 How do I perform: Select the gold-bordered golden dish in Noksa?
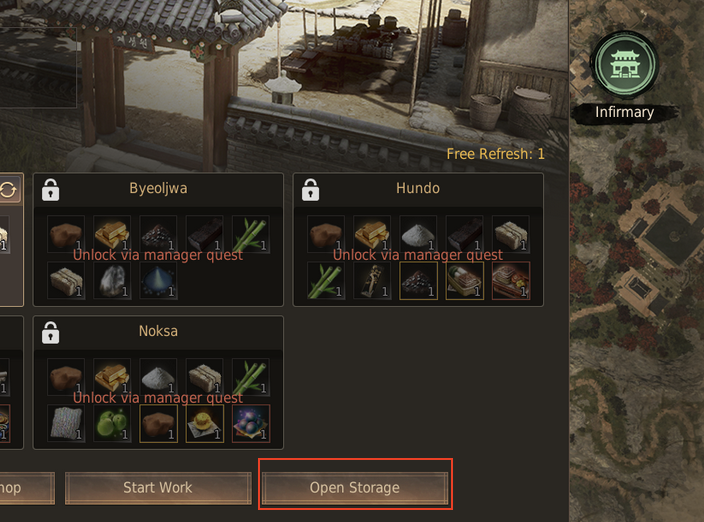pyautogui.click(x=204, y=423)
